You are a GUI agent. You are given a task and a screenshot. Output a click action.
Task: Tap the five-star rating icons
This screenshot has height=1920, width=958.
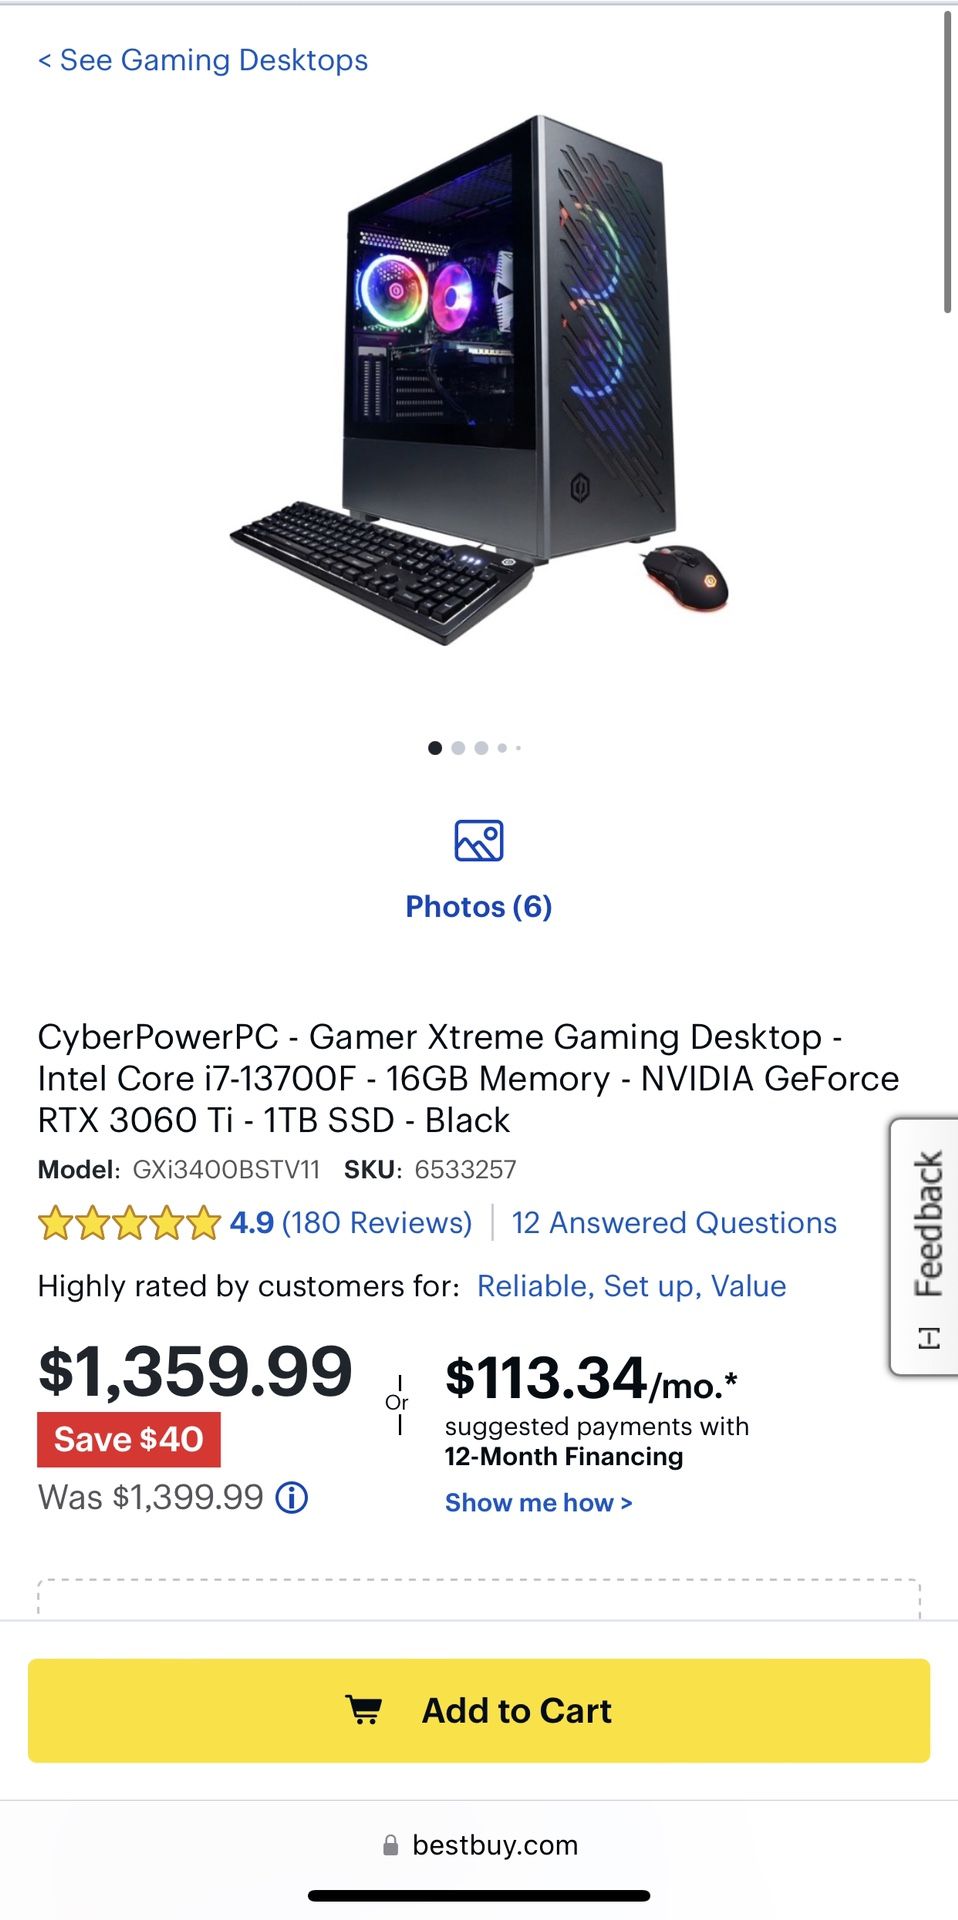pos(129,1223)
